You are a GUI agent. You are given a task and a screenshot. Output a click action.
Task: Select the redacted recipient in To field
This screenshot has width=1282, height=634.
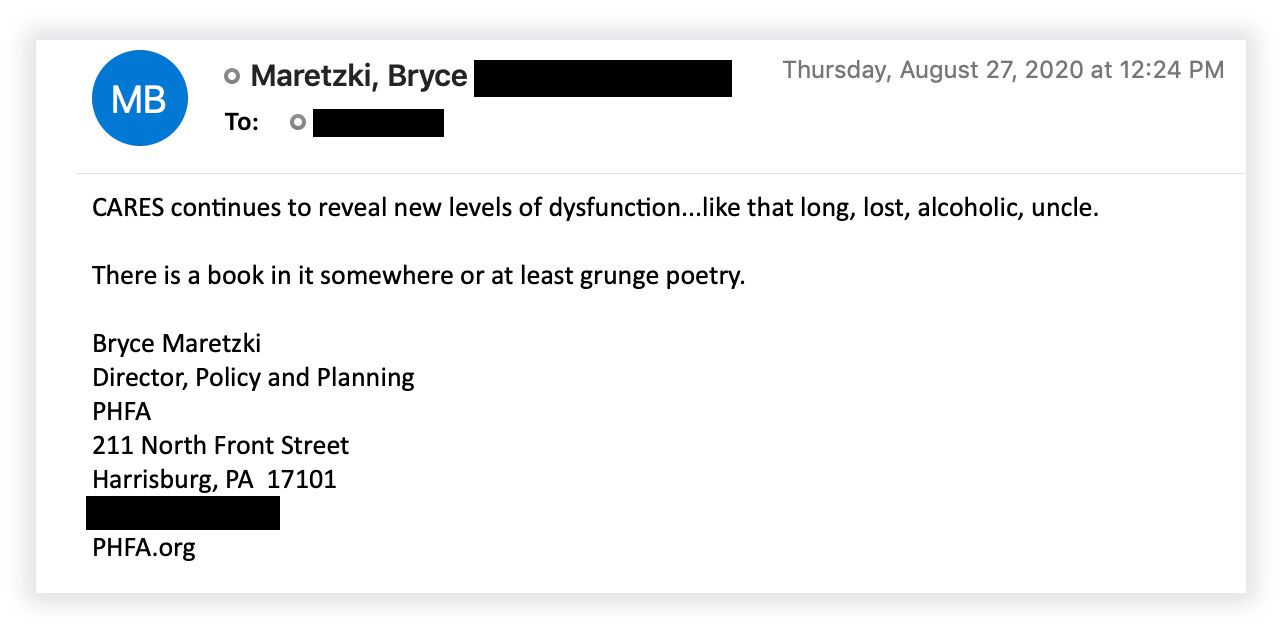[378, 123]
